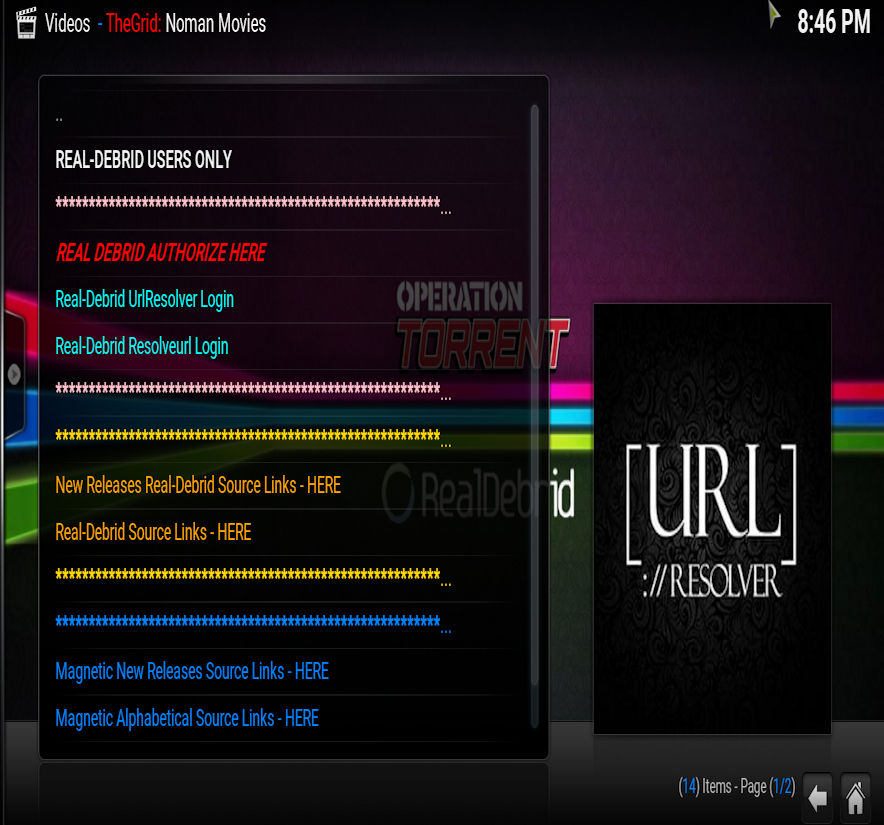Click the URL Resolver thumbnail image
The height and width of the screenshot is (825, 884).
click(712, 518)
